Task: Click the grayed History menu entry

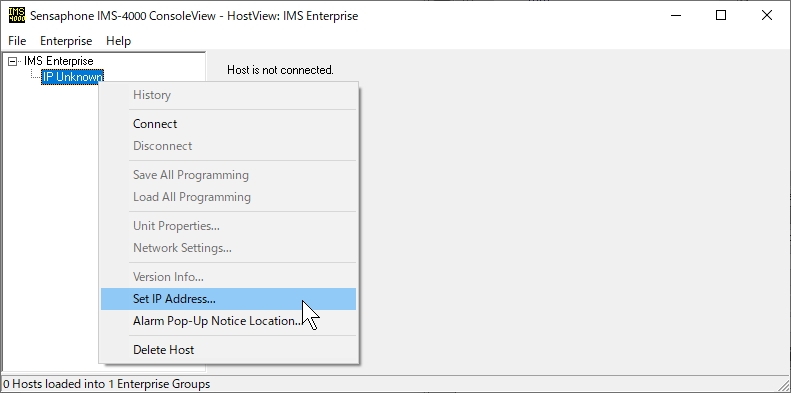Action: click(229, 95)
